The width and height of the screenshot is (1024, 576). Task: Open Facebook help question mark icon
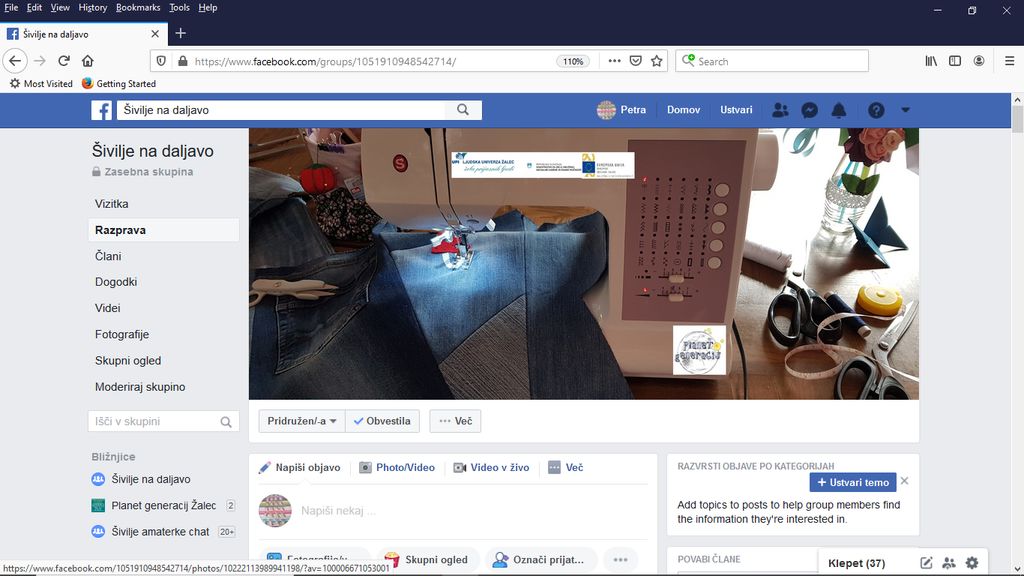[x=876, y=110]
